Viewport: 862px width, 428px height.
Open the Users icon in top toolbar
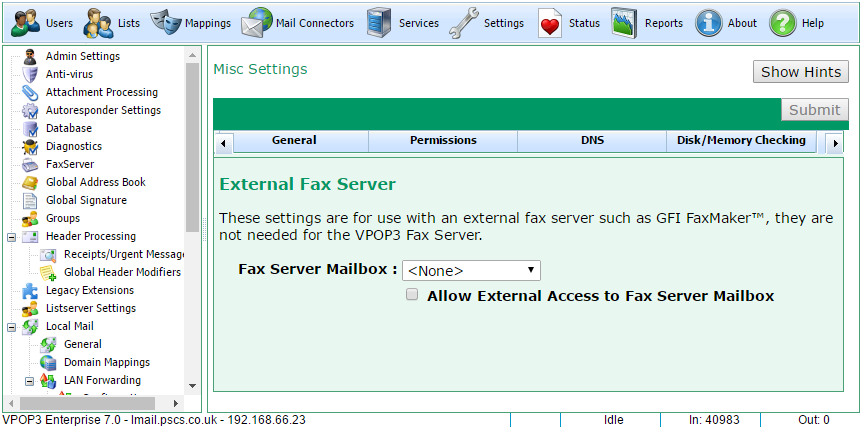click(x=25, y=23)
